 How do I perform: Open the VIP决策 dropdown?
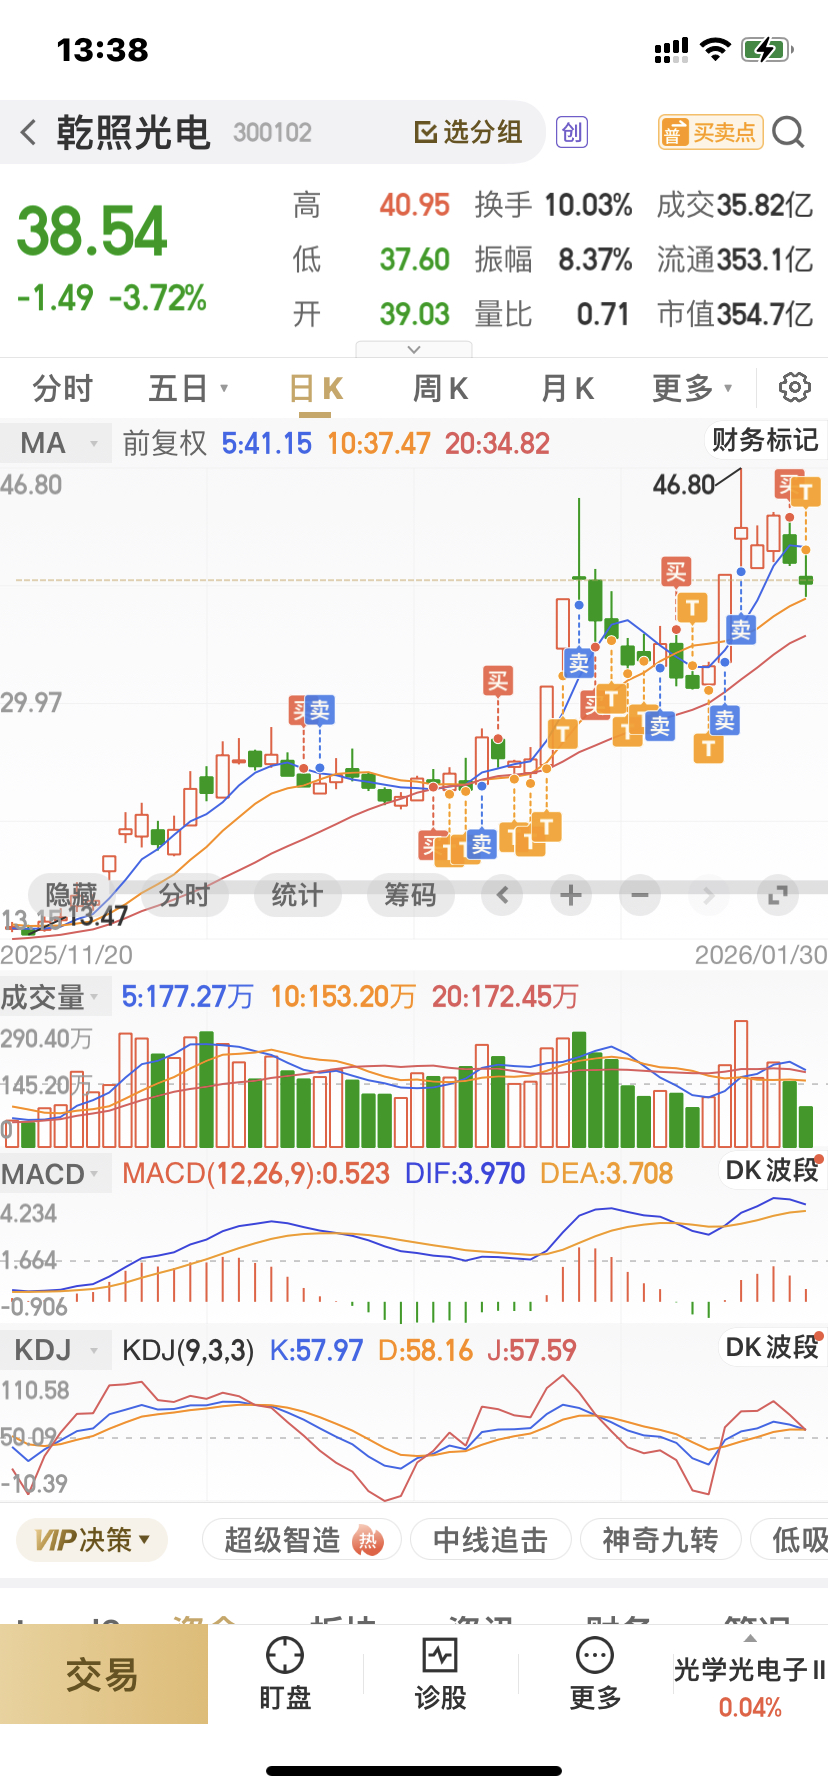[x=92, y=1540]
